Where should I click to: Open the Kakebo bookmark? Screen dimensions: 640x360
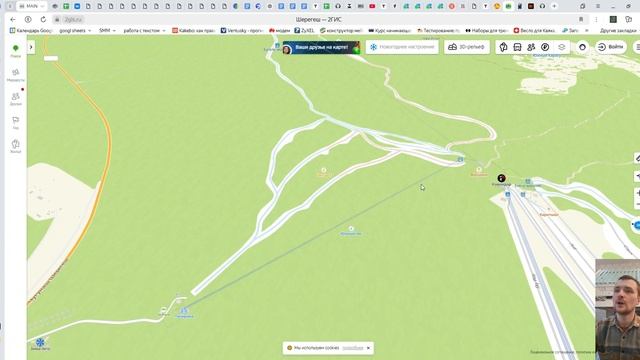click(194, 31)
